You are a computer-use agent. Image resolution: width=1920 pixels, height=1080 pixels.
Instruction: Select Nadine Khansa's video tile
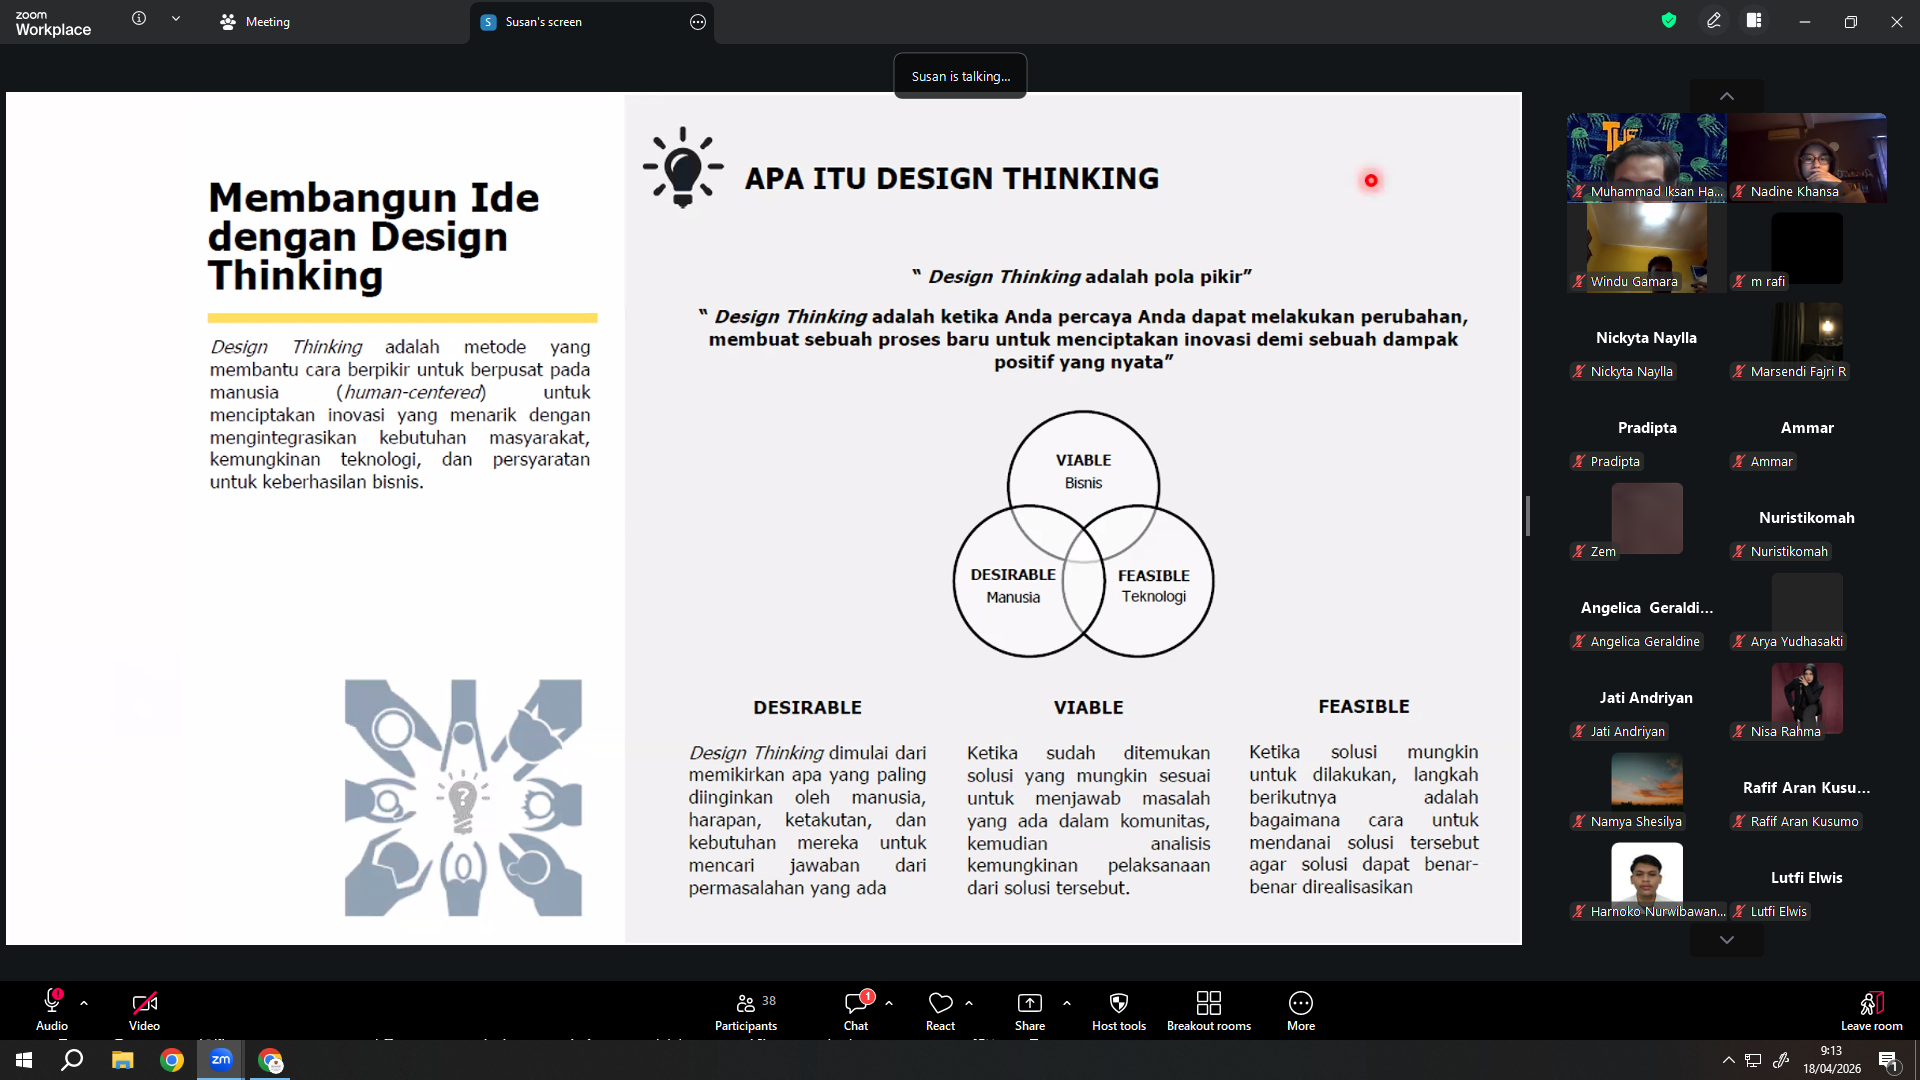1807,158
